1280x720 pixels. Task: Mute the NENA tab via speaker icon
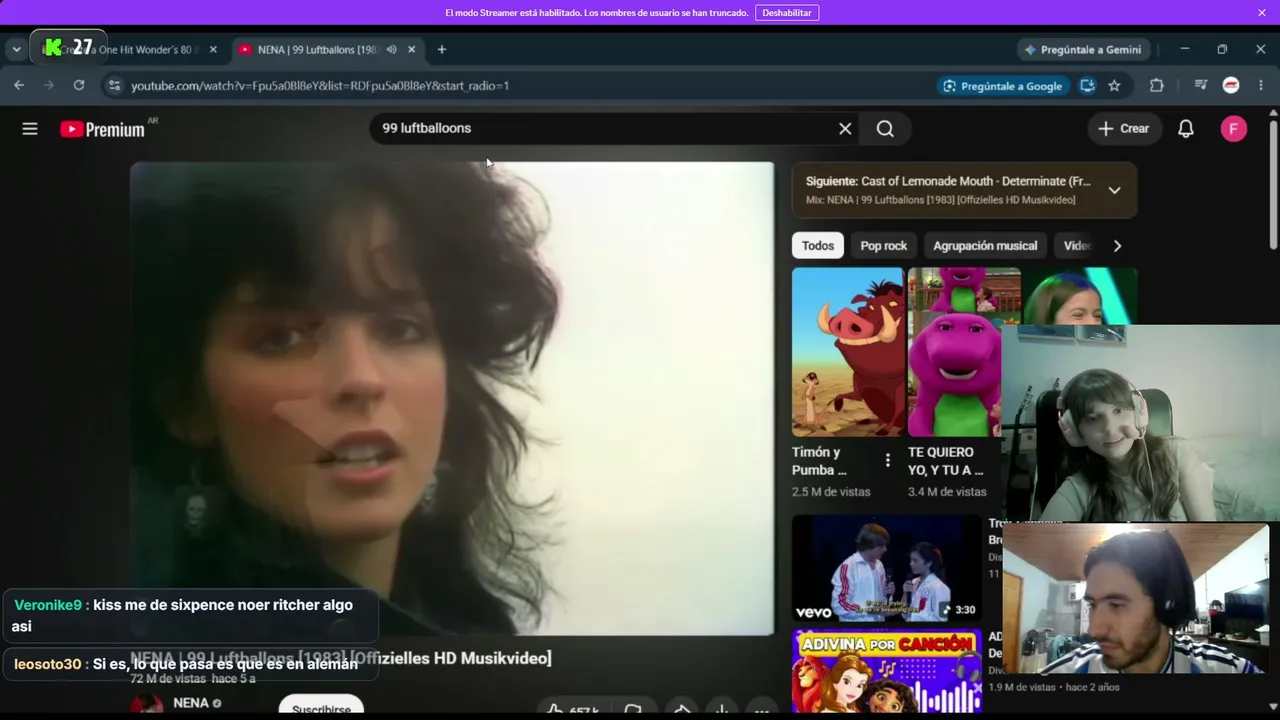click(x=392, y=50)
